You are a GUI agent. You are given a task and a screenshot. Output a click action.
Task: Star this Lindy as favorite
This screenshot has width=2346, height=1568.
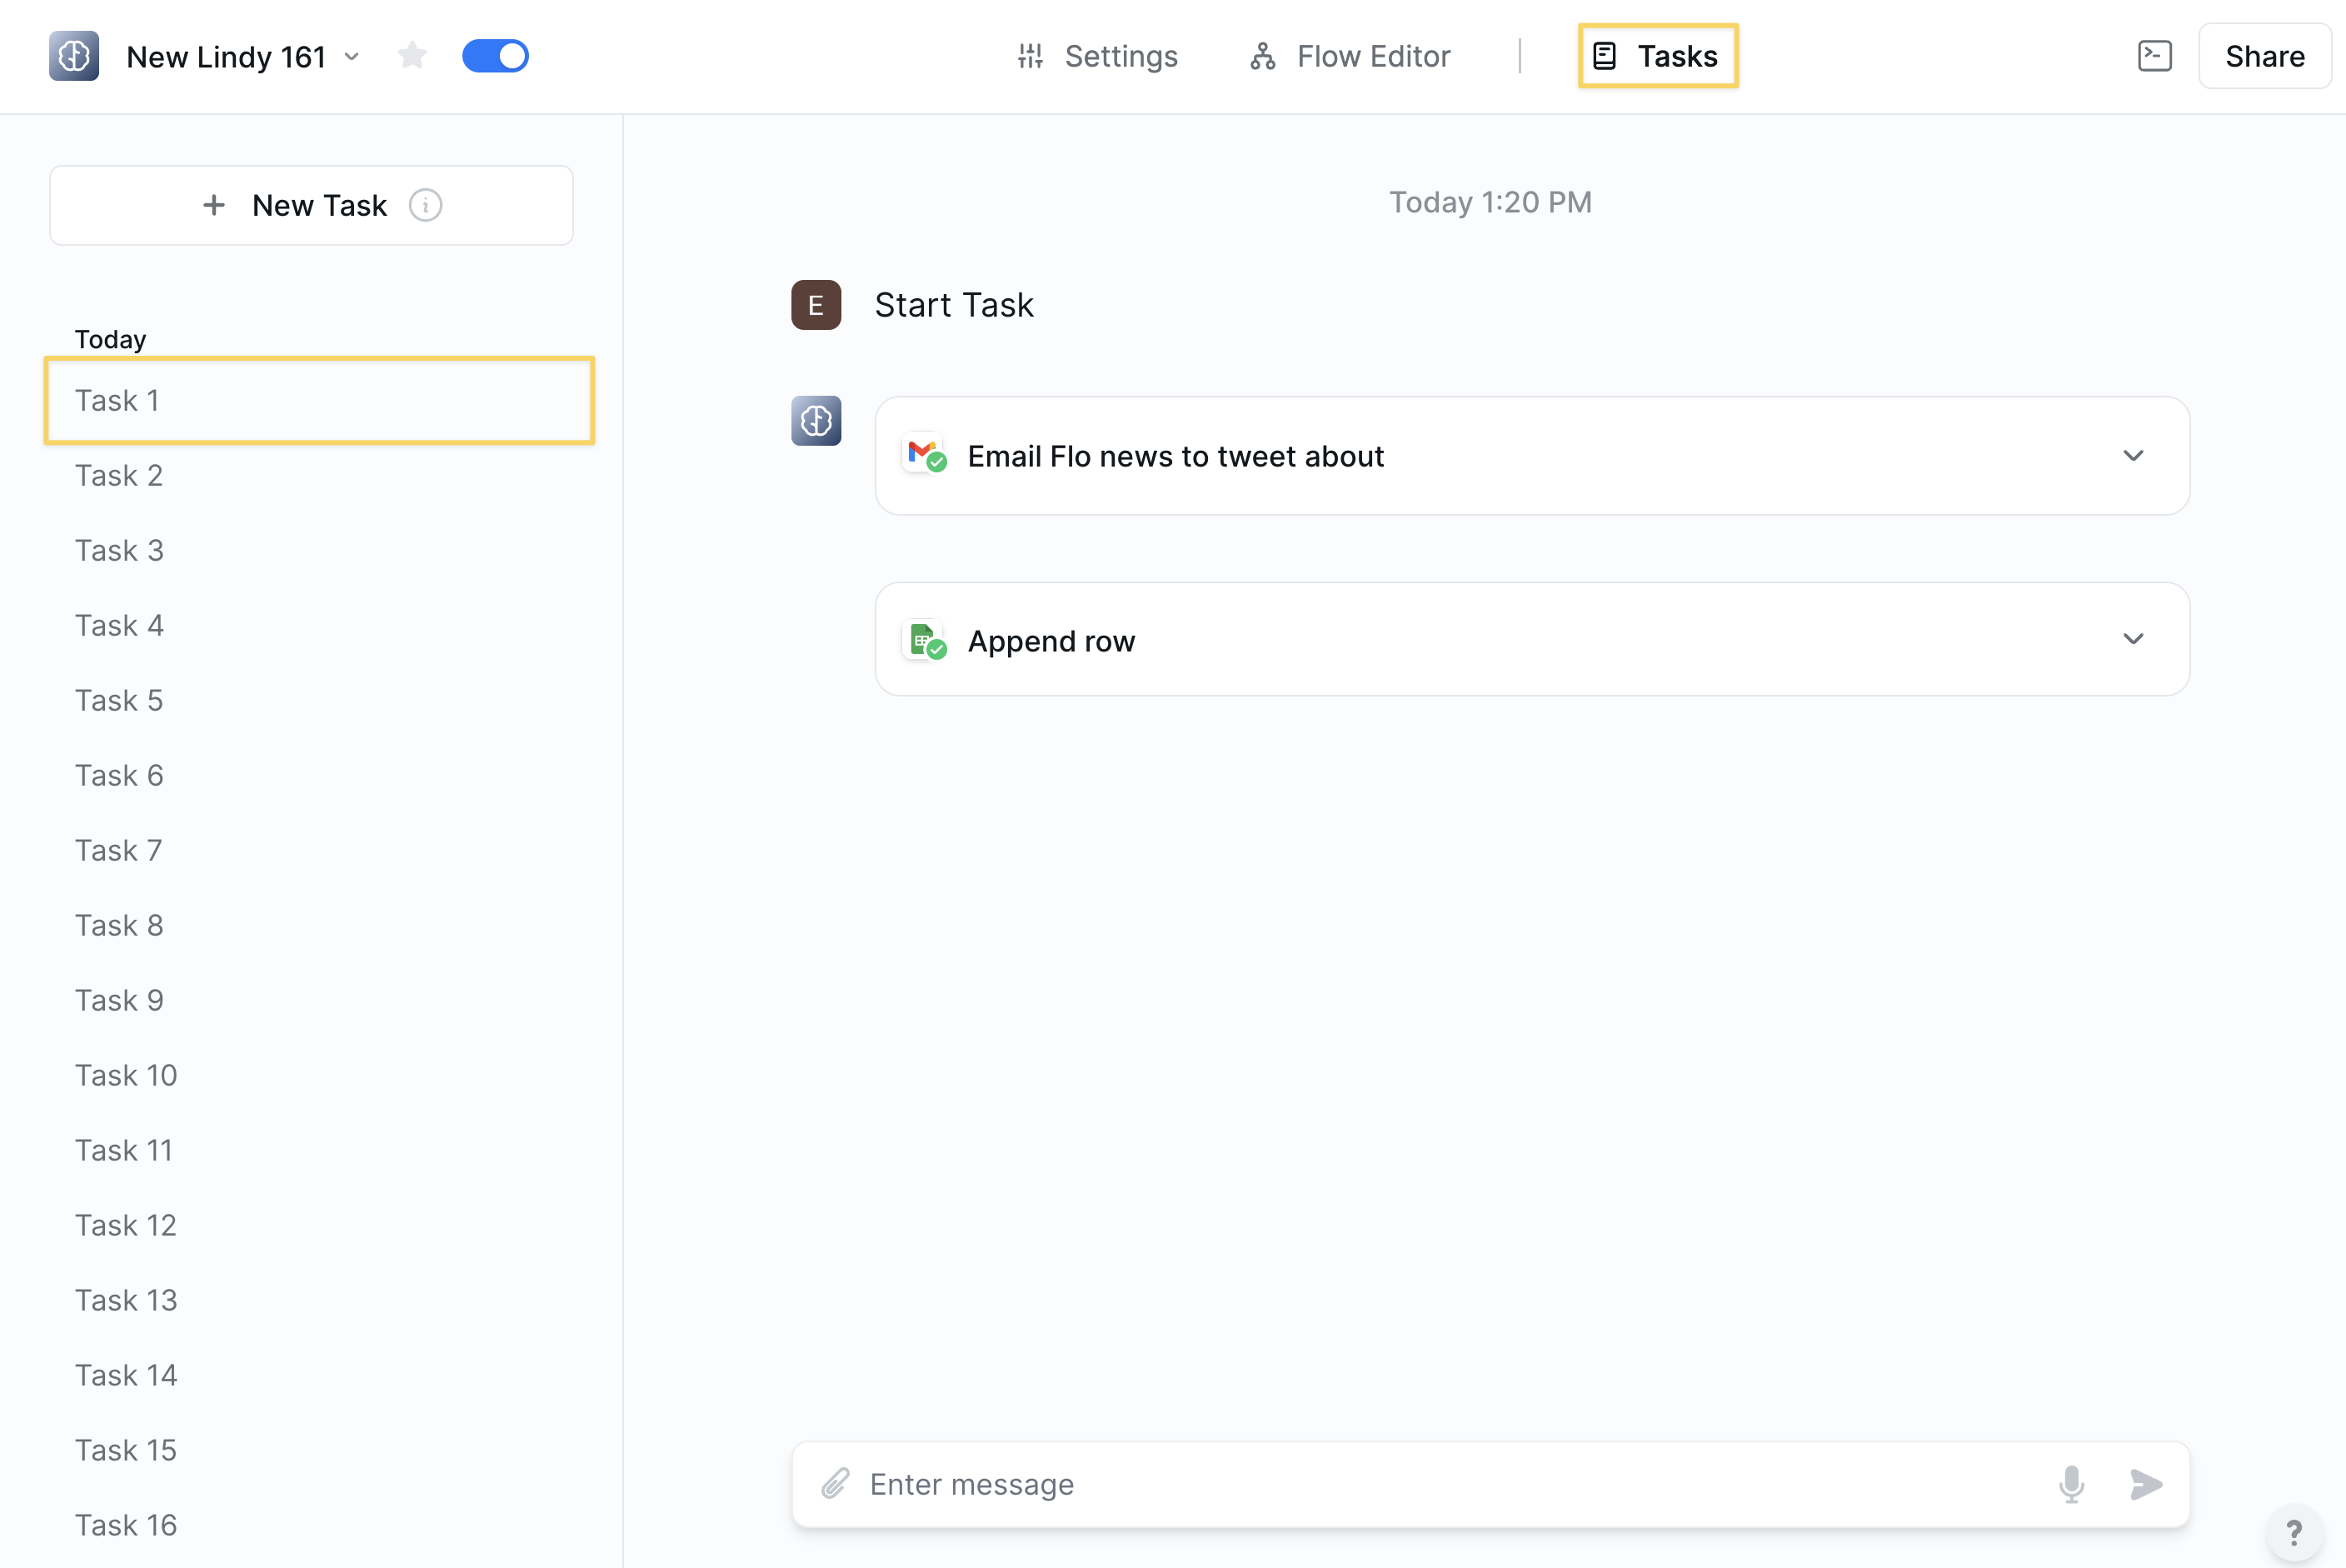[412, 56]
